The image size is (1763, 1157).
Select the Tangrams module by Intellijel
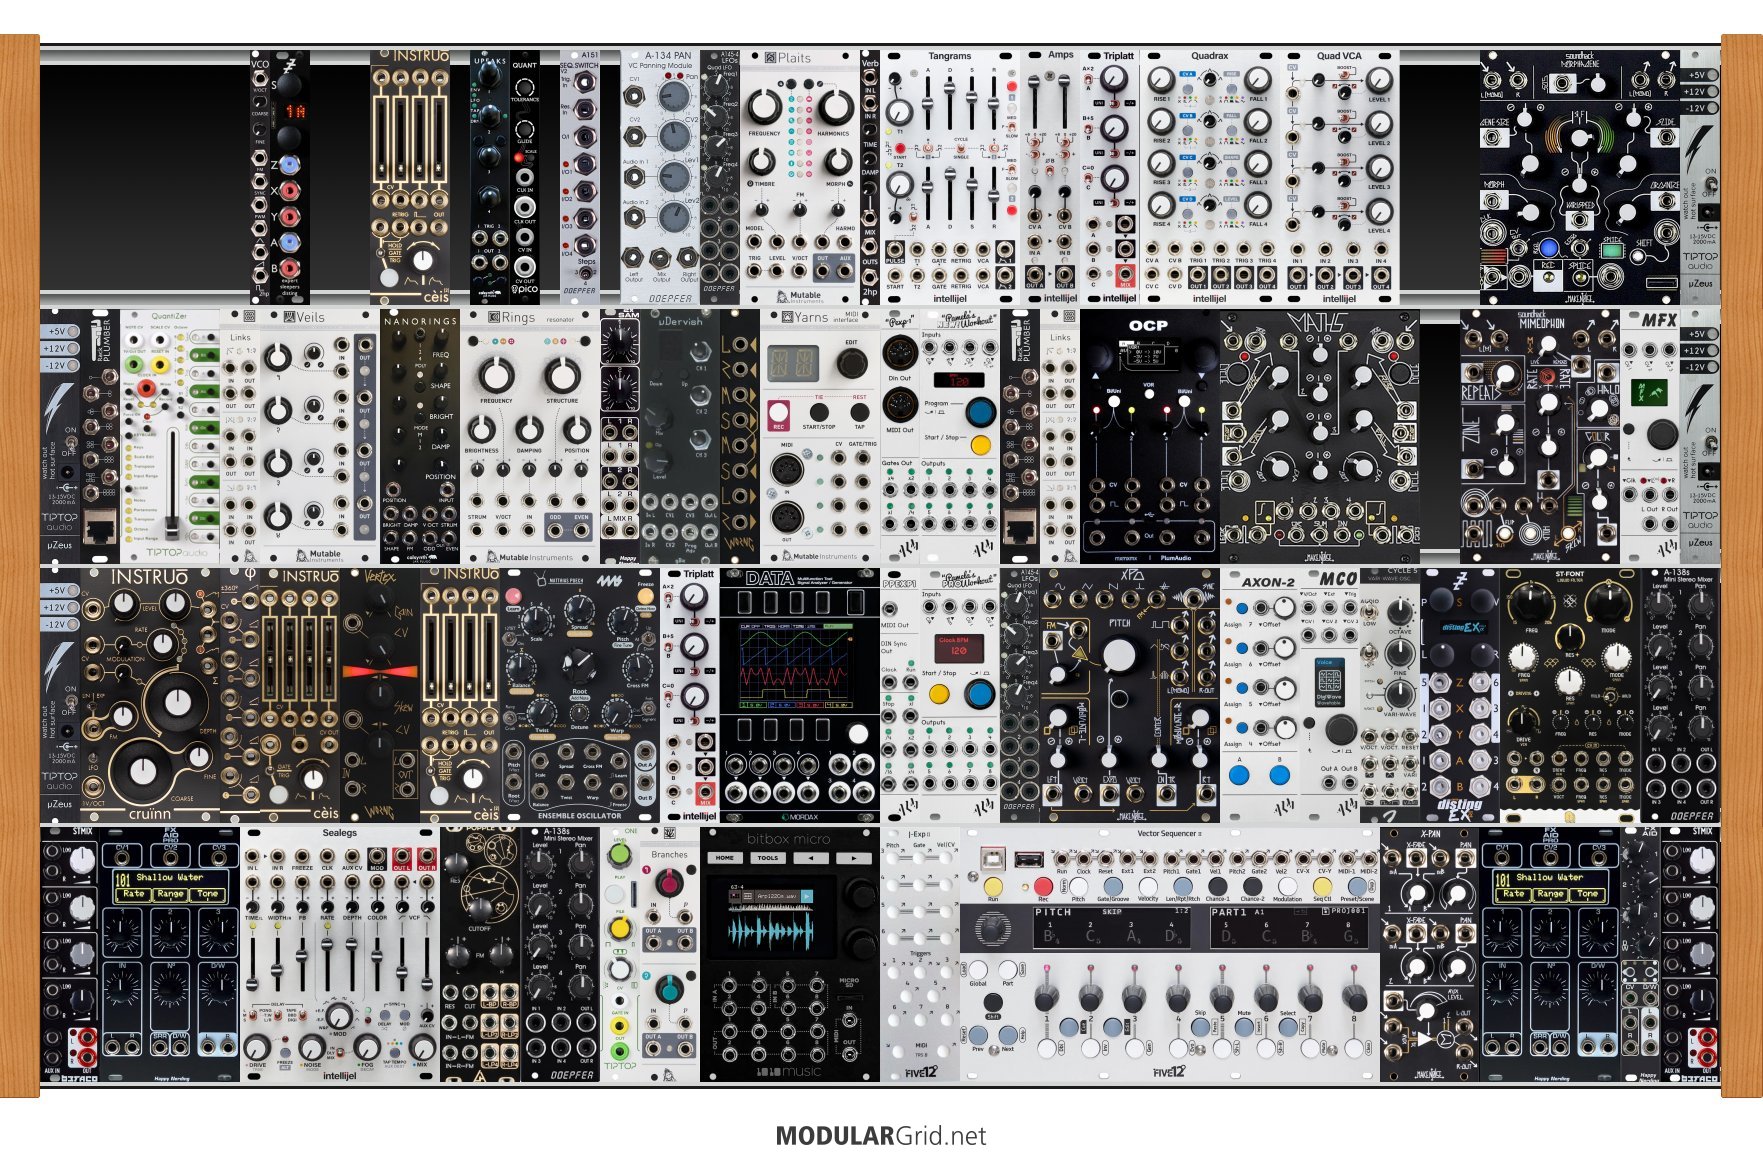coord(950,177)
